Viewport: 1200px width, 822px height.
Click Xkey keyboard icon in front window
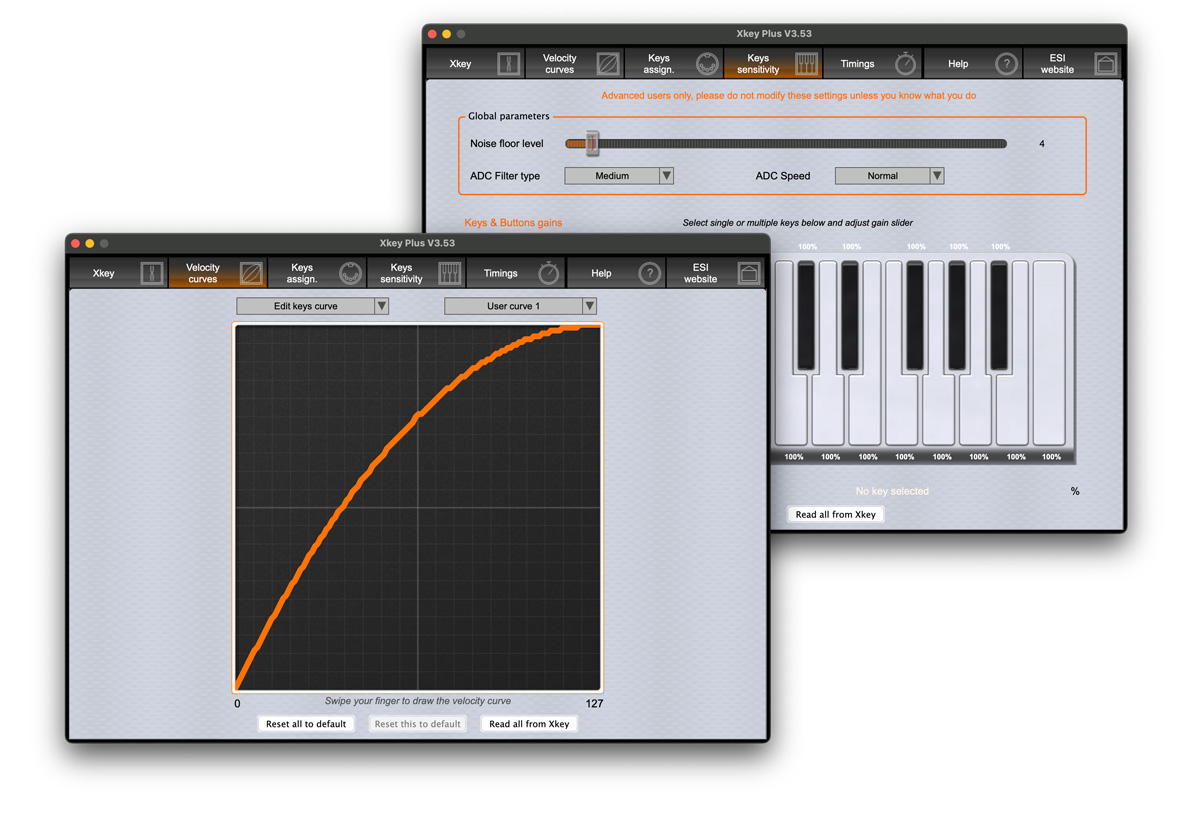coord(151,273)
